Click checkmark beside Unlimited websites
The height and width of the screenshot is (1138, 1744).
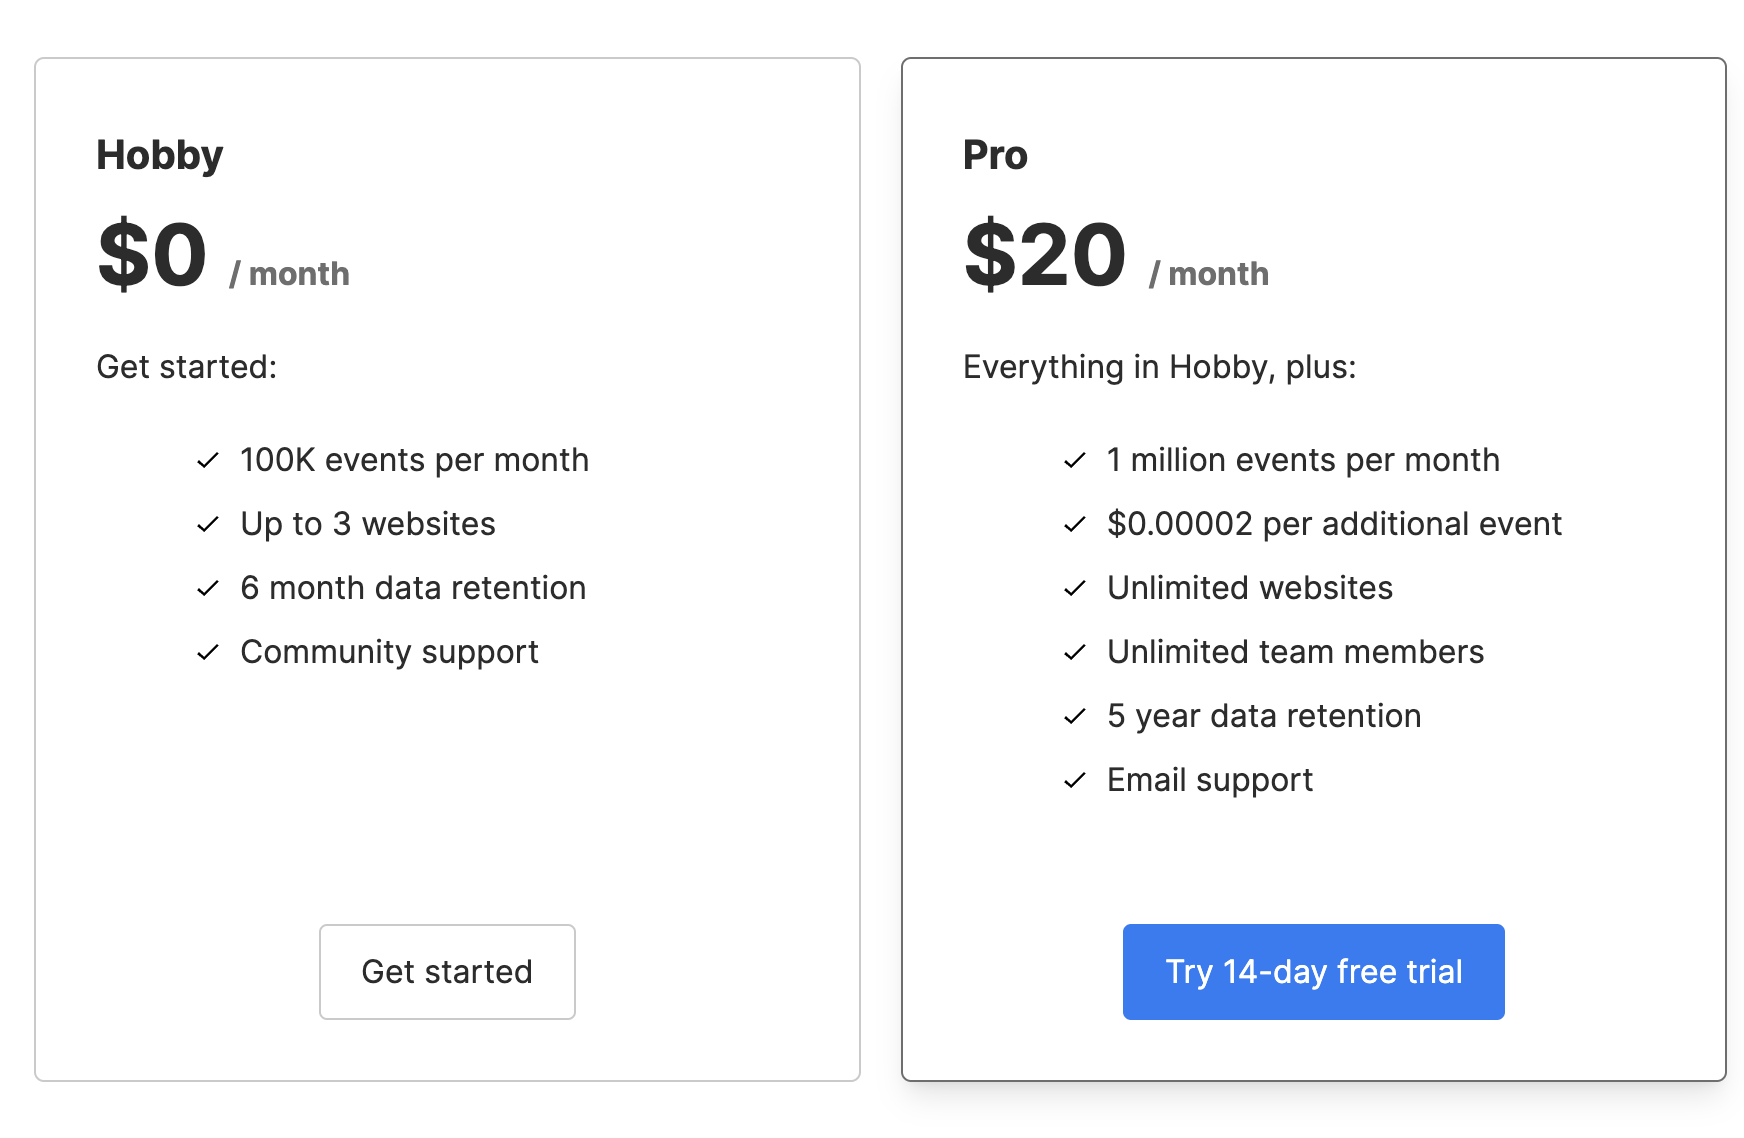point(1075,588)
